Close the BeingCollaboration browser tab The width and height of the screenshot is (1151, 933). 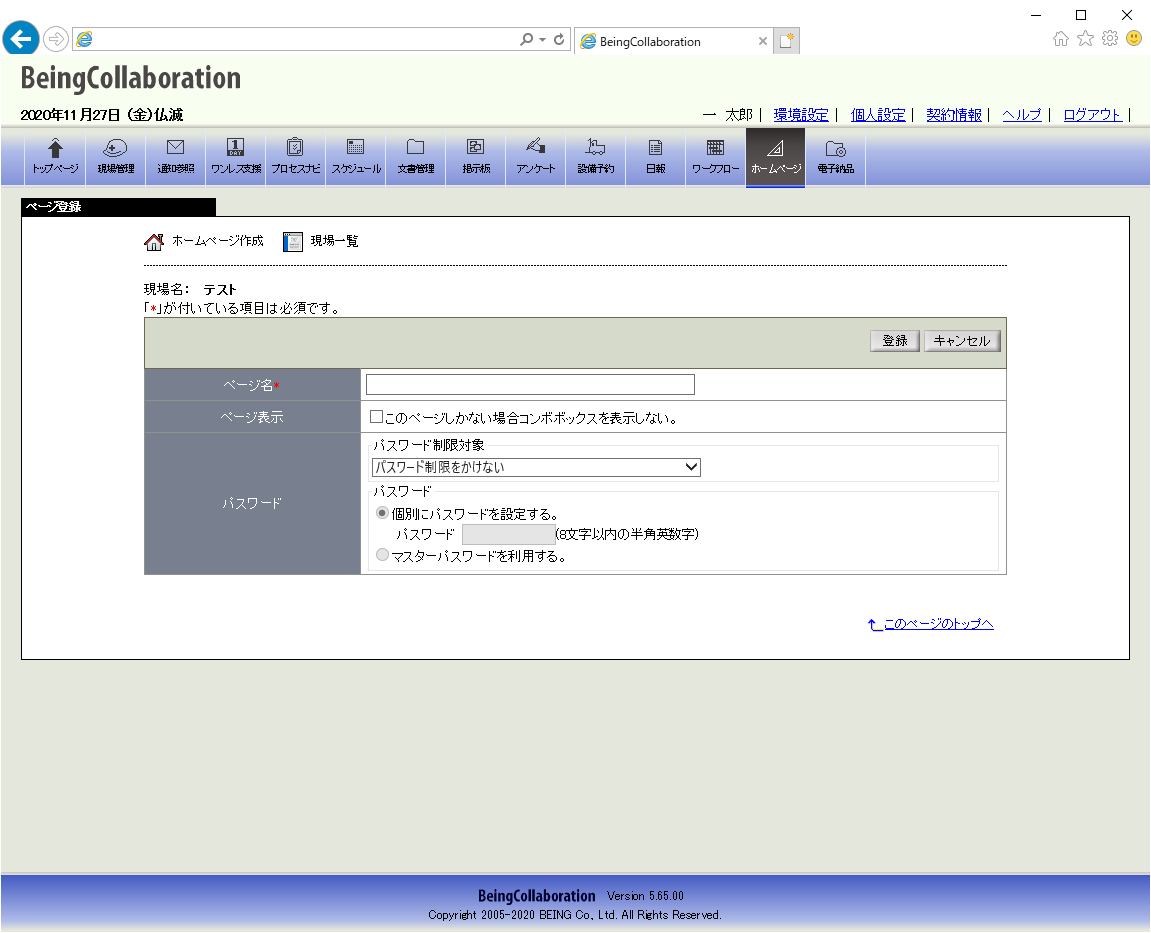point(763,41)
